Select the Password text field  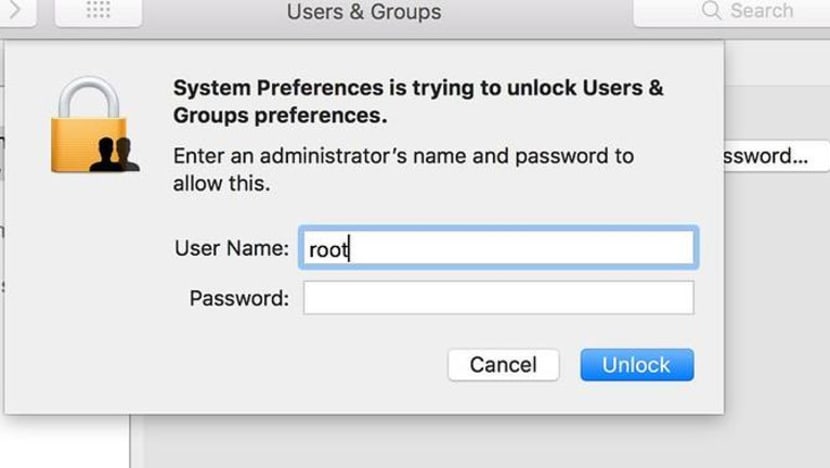(498, 298)
